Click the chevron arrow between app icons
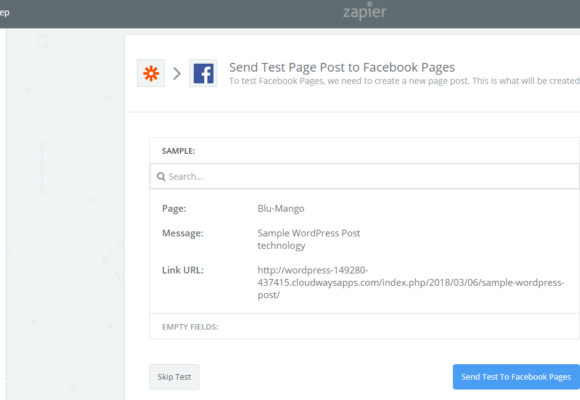Screen dimensions: 580x400 (177, 74)
